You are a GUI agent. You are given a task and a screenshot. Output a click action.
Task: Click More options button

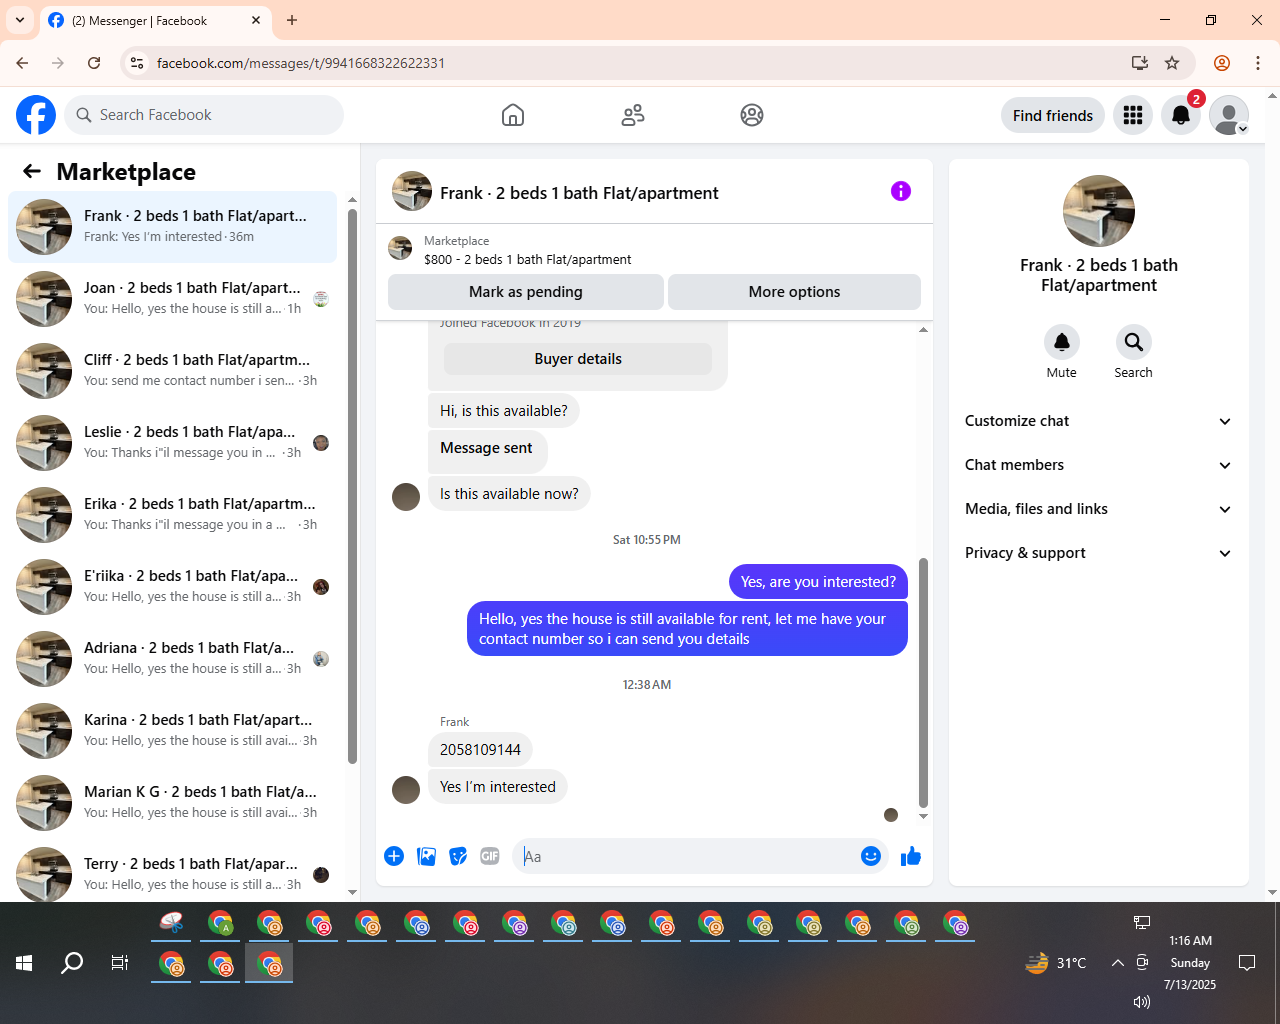[x=794, y=292]
